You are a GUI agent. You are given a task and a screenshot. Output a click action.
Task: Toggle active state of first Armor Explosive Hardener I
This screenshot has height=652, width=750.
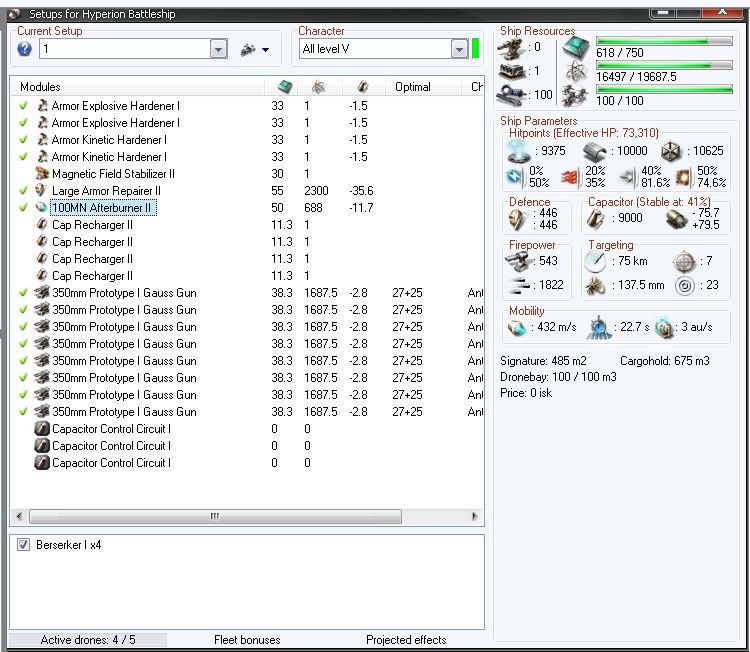click(23, 106)
